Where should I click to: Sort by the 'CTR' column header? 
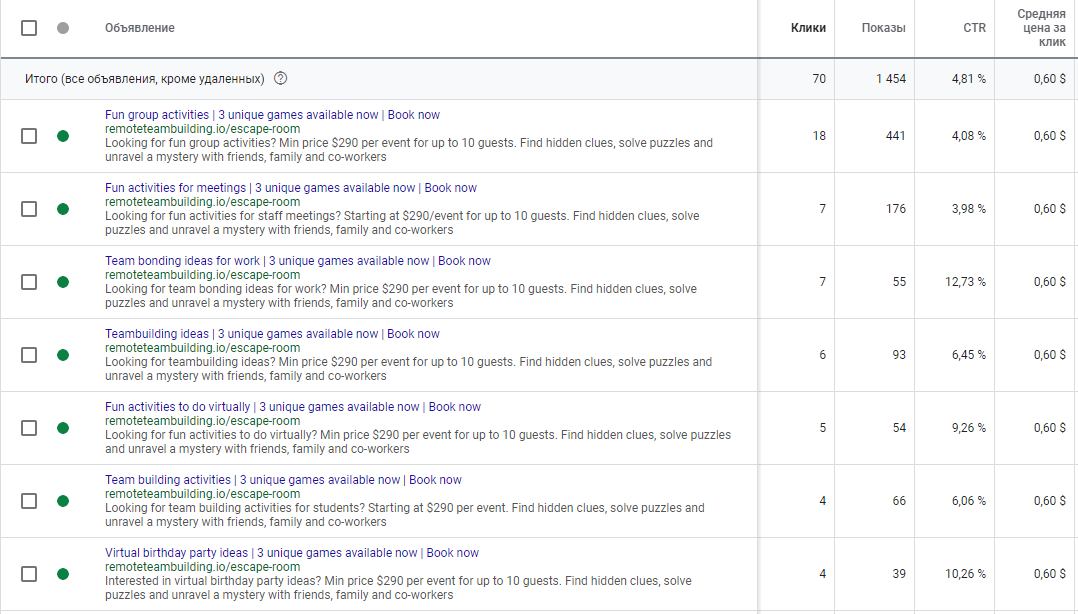point(974,28)
